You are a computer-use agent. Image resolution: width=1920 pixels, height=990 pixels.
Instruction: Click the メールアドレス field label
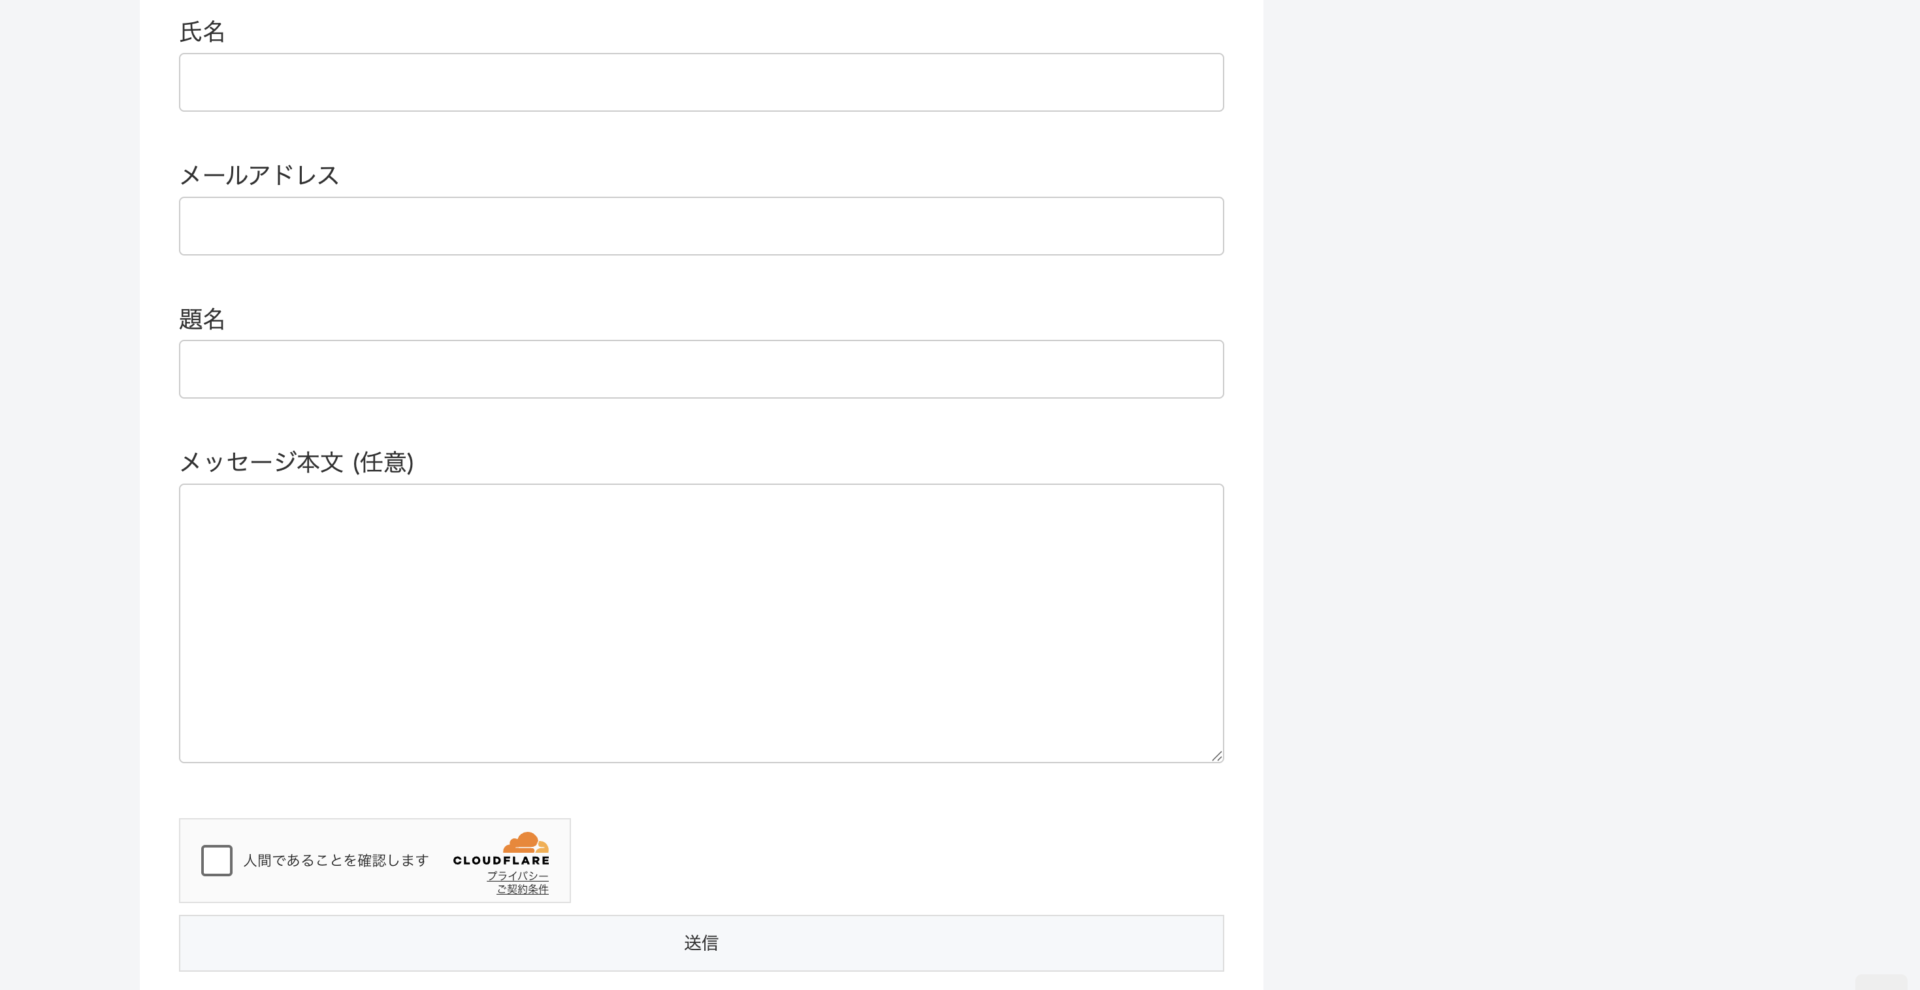click(259, 175)
